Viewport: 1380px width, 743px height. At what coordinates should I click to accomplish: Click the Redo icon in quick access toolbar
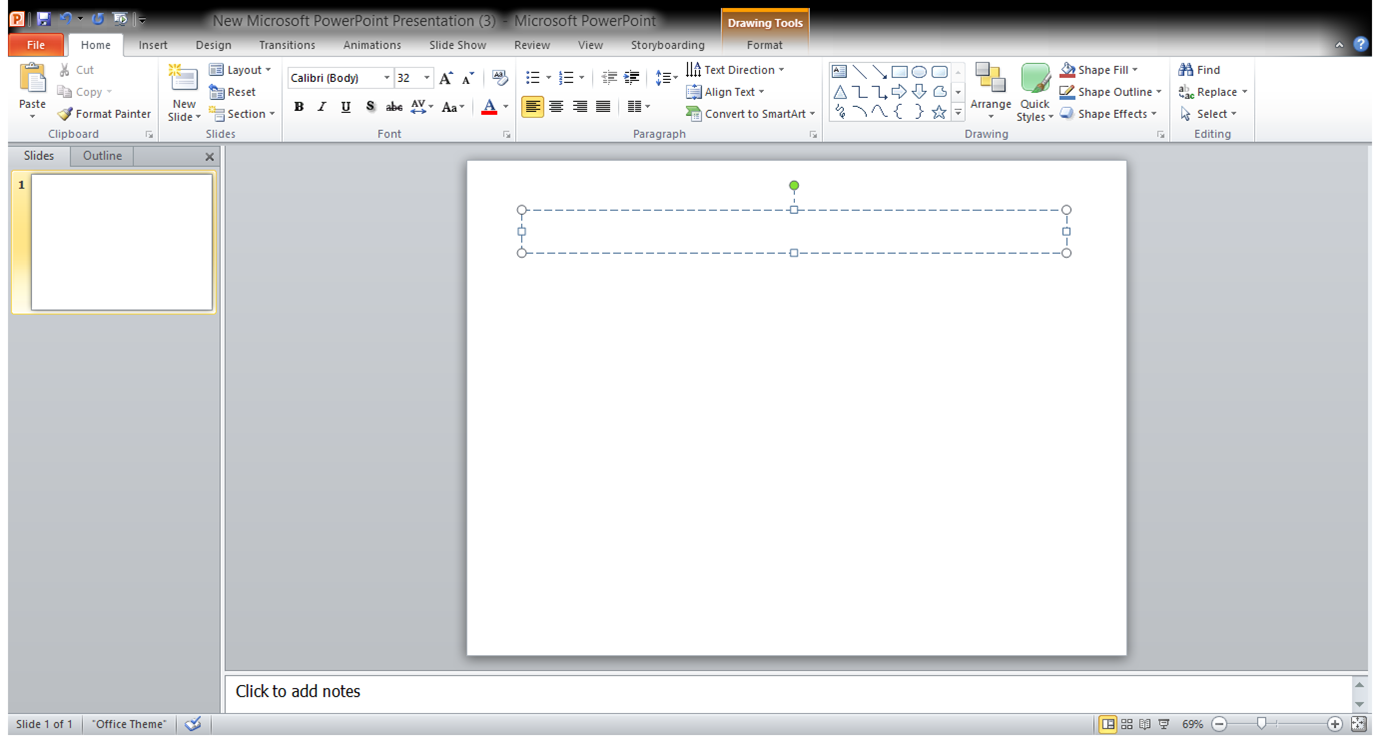pos(98,19)
